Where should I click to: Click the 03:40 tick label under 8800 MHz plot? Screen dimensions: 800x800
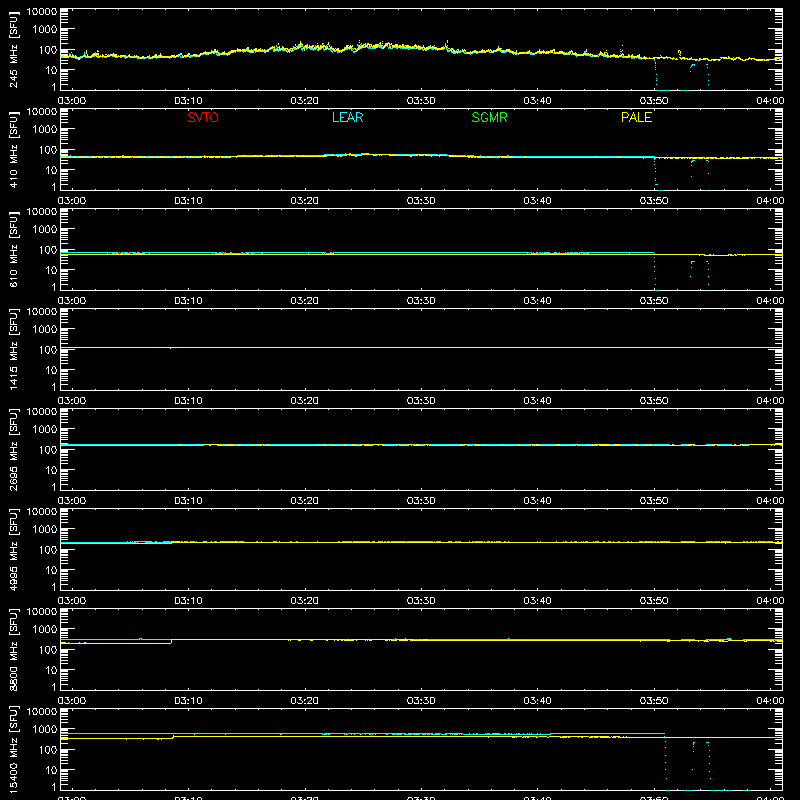point(537,701)
